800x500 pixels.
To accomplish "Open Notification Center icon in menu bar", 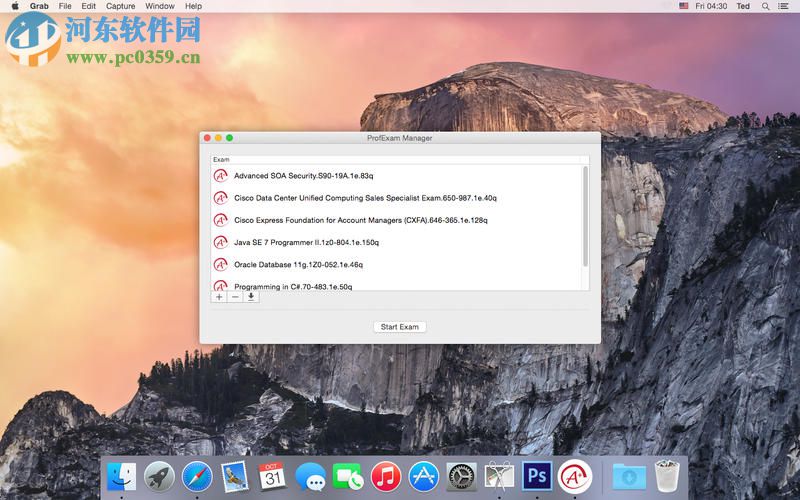I will click(783, 6).
